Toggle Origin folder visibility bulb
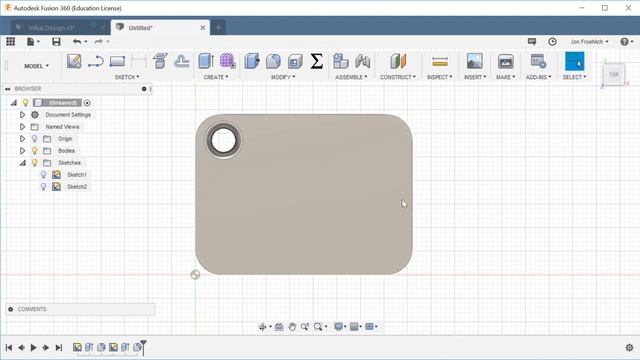The height and width of the screenshot is (360, 640). point(35,139)
